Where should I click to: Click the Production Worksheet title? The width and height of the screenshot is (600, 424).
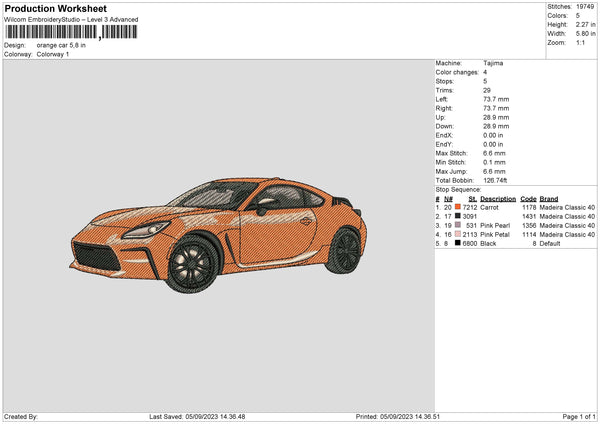tap(55, 8)
